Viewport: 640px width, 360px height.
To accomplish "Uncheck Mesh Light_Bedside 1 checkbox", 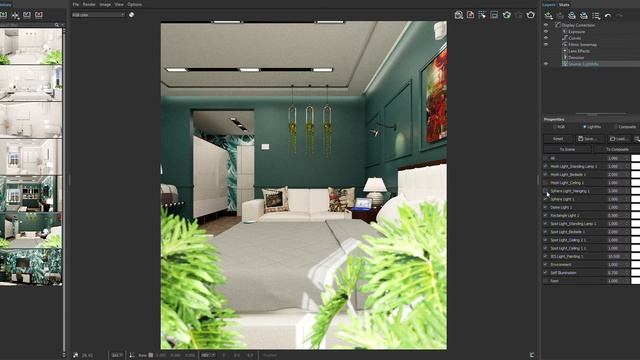I will point(546,174).
